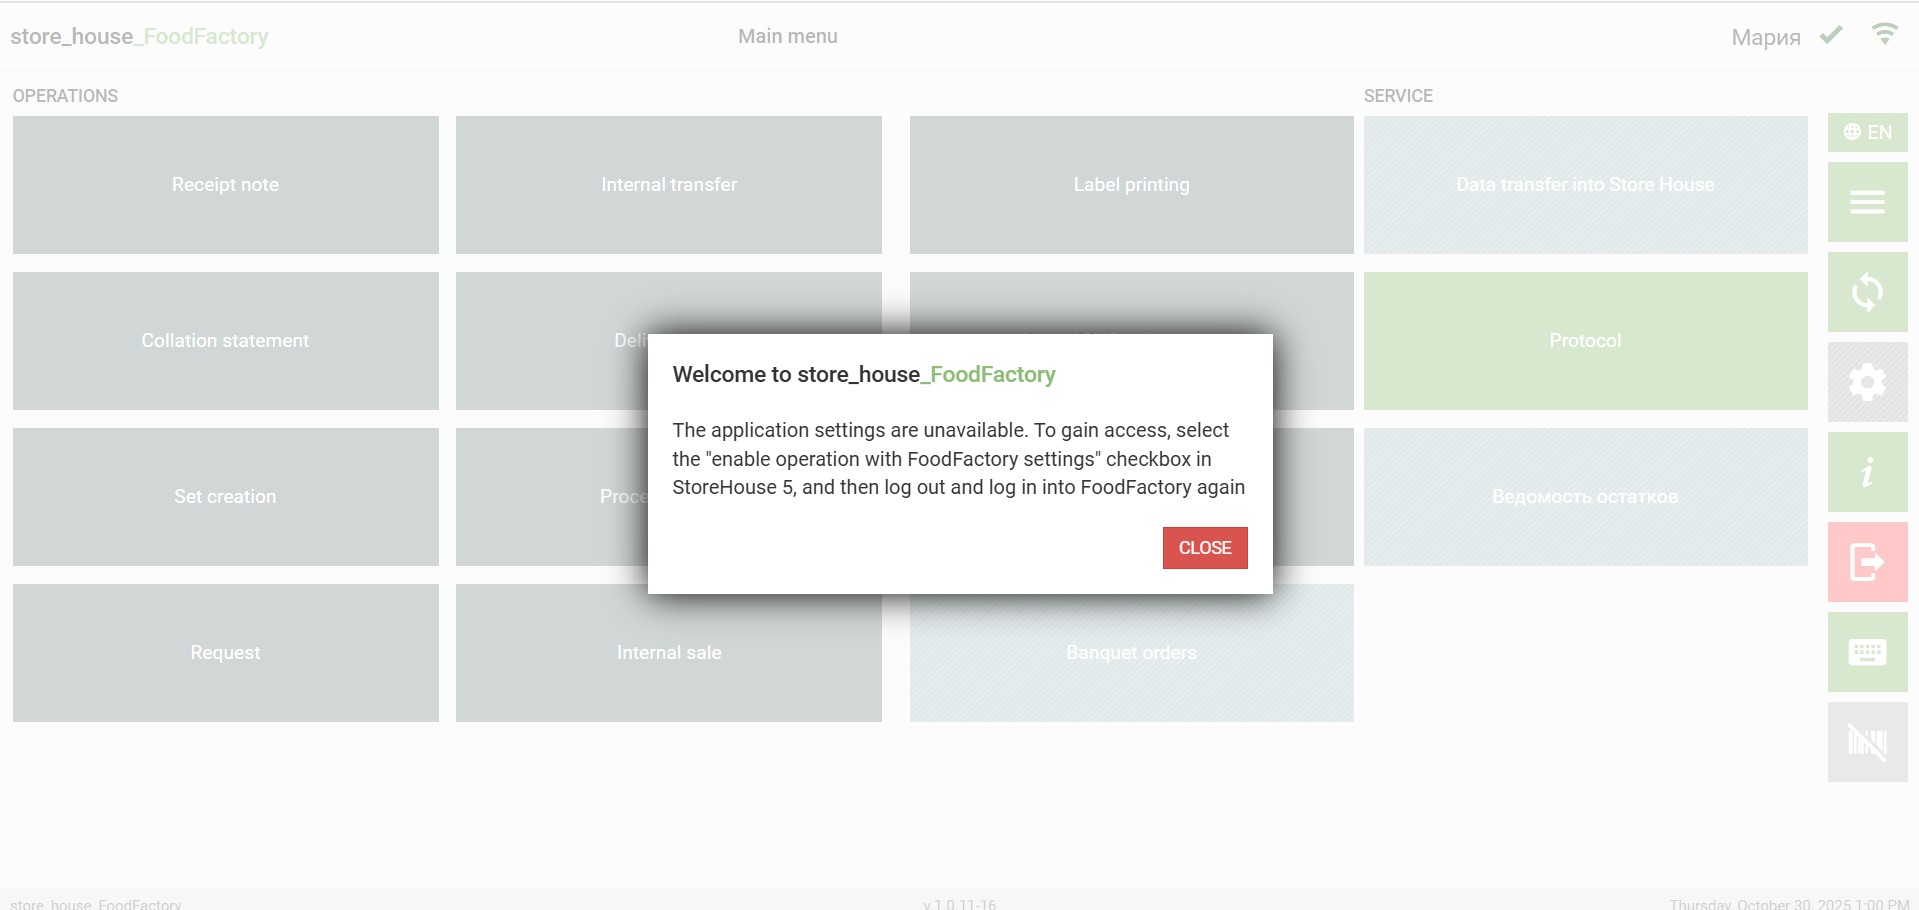Launch the Set creation tile
This screenshot has height=910, width=1919.
coord(225,497)
